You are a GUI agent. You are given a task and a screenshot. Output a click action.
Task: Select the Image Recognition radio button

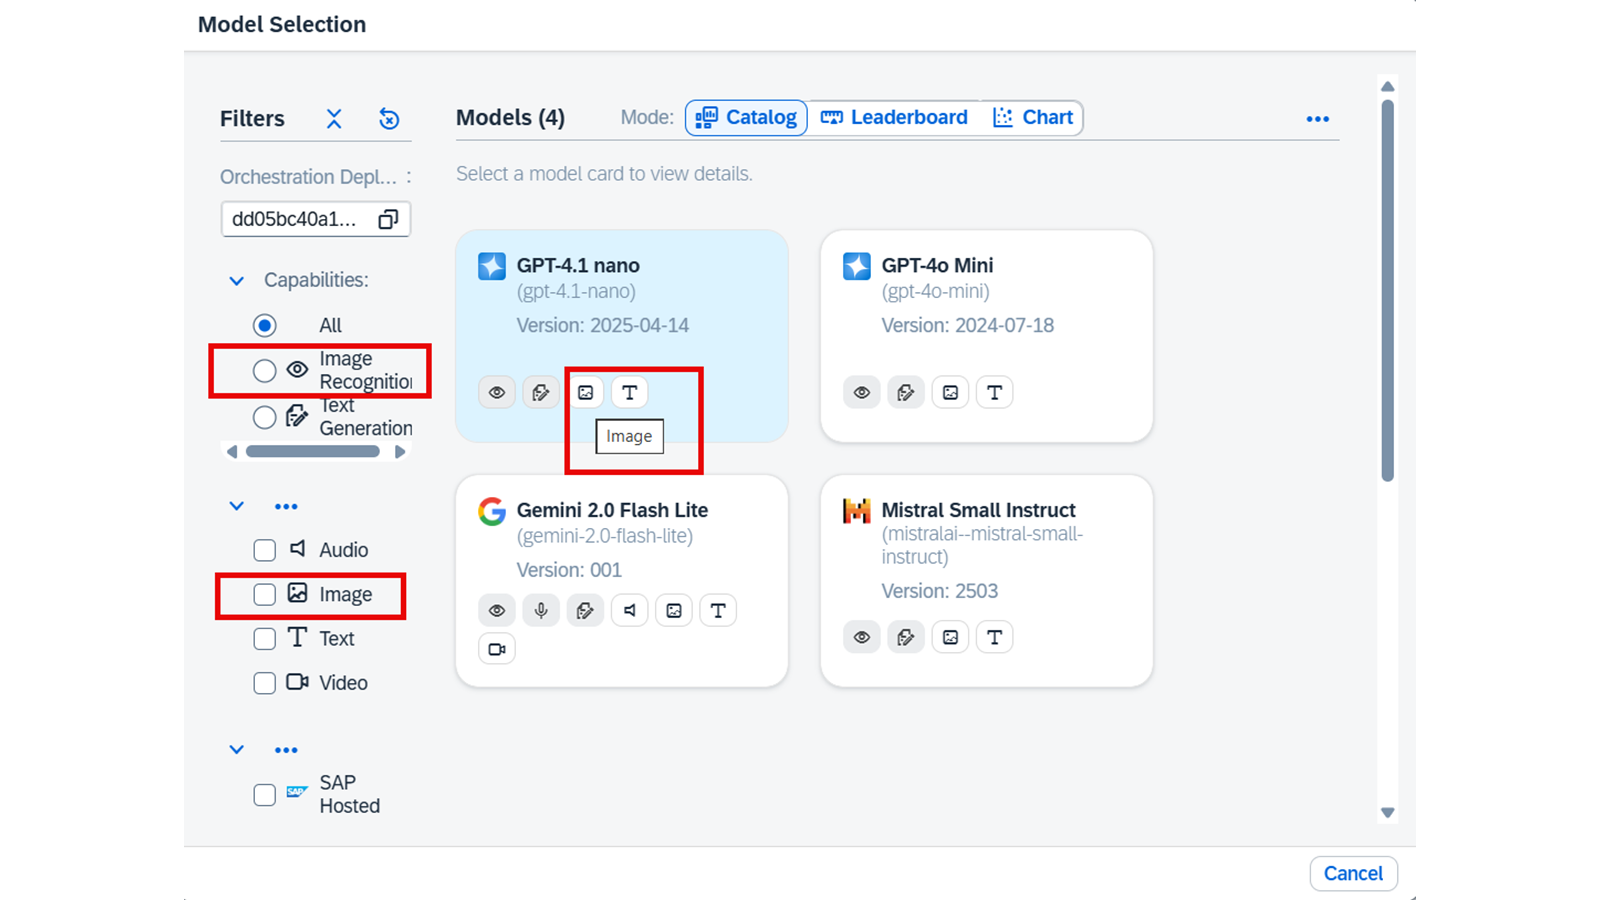pos(264,371)
